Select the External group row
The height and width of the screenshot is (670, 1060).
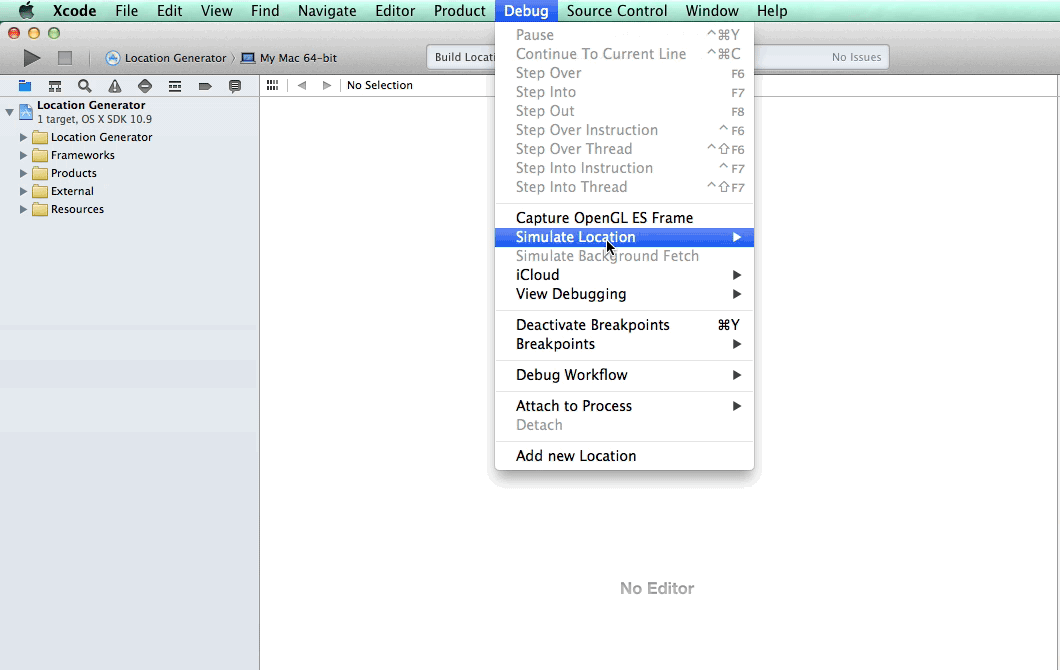(130, 191)
